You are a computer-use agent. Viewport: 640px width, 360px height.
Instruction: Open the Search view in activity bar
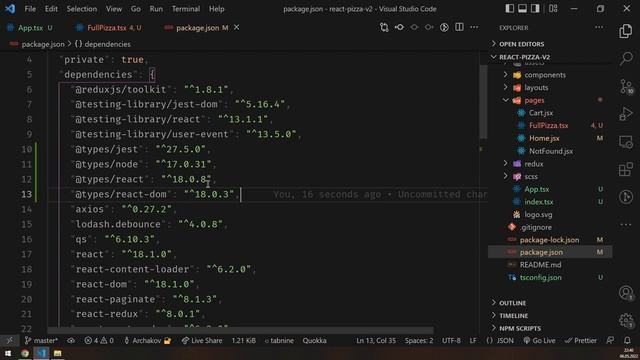pyautogui.click(x=626, y=58)
